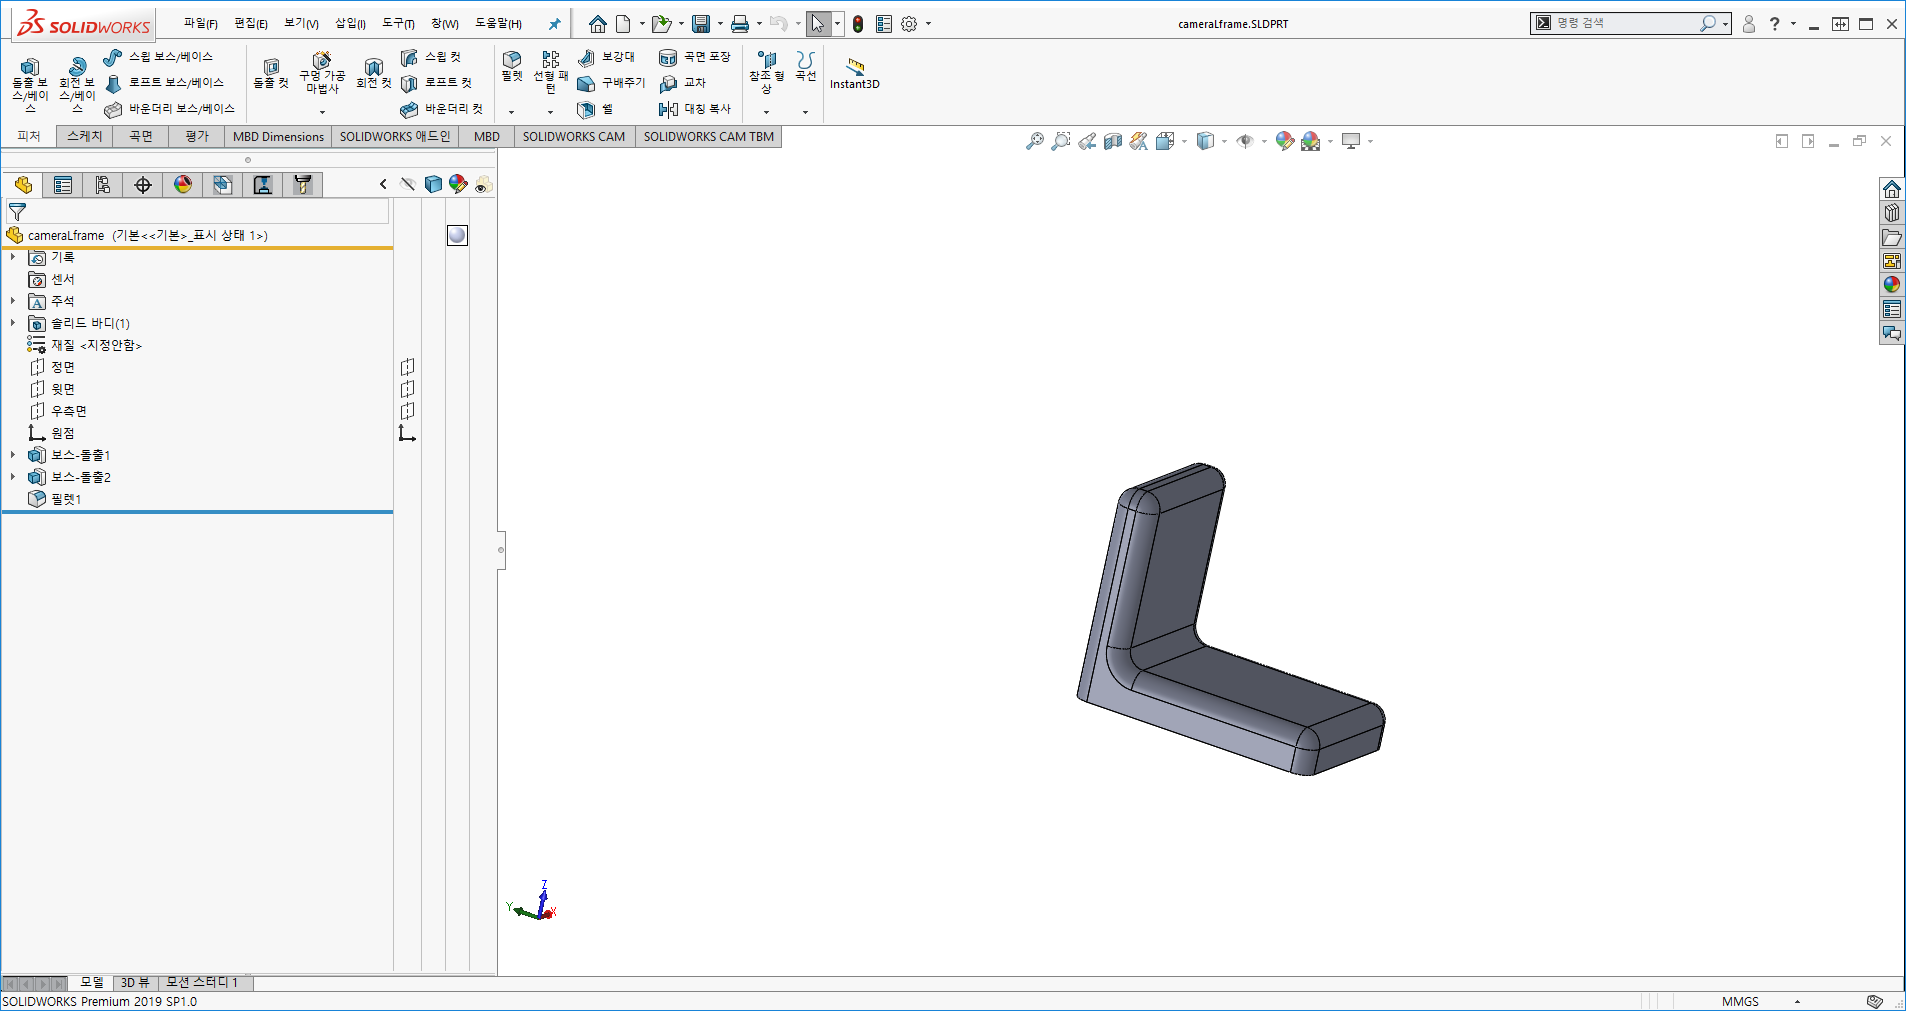Switch to the 평가 tab
Screen dimensions: 1906x1011
pyautogui.click(x=197, y=136)
